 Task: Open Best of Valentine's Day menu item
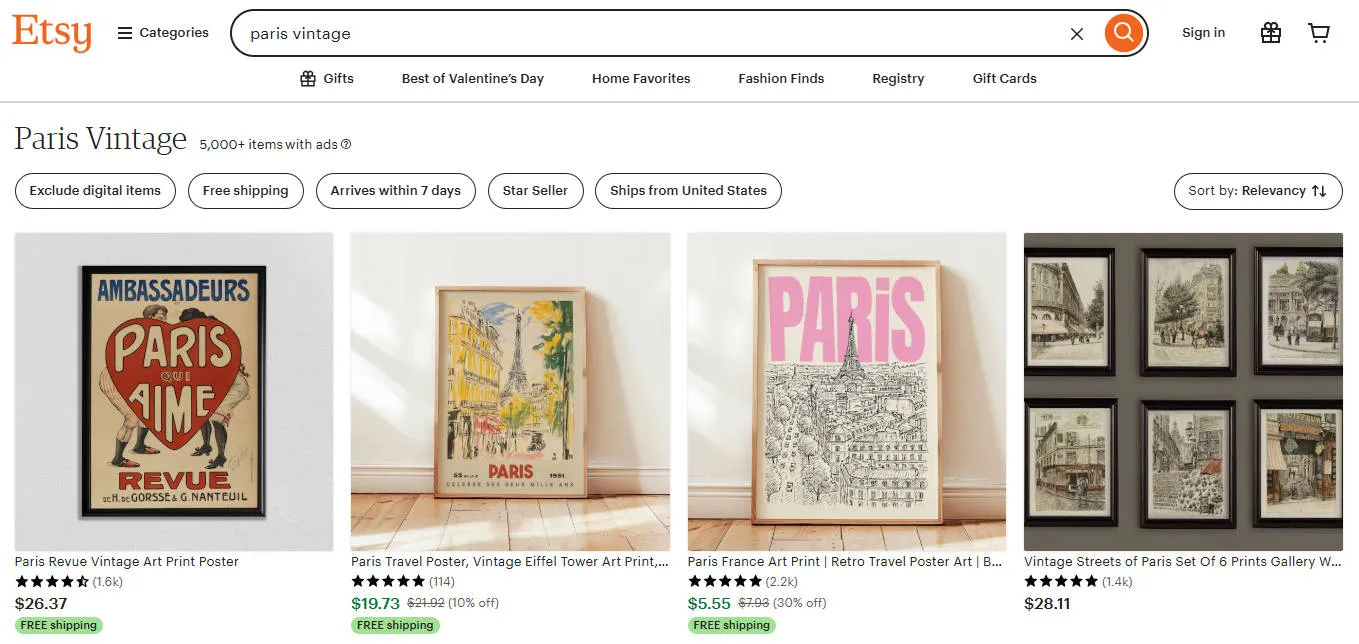[472, 79]
